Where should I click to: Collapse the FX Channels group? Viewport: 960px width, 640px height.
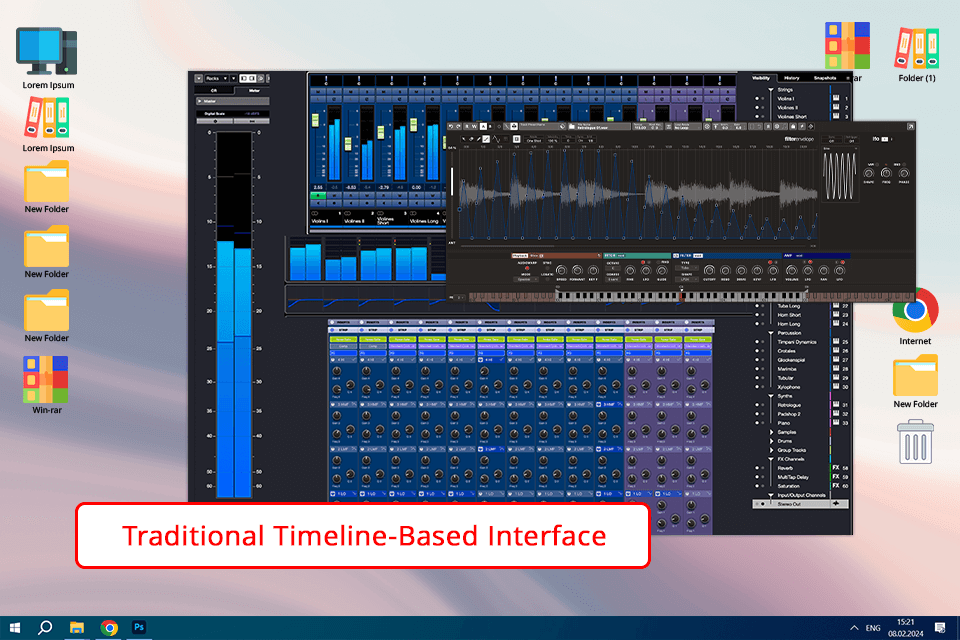pyautogui.click(x=771, y=459)
